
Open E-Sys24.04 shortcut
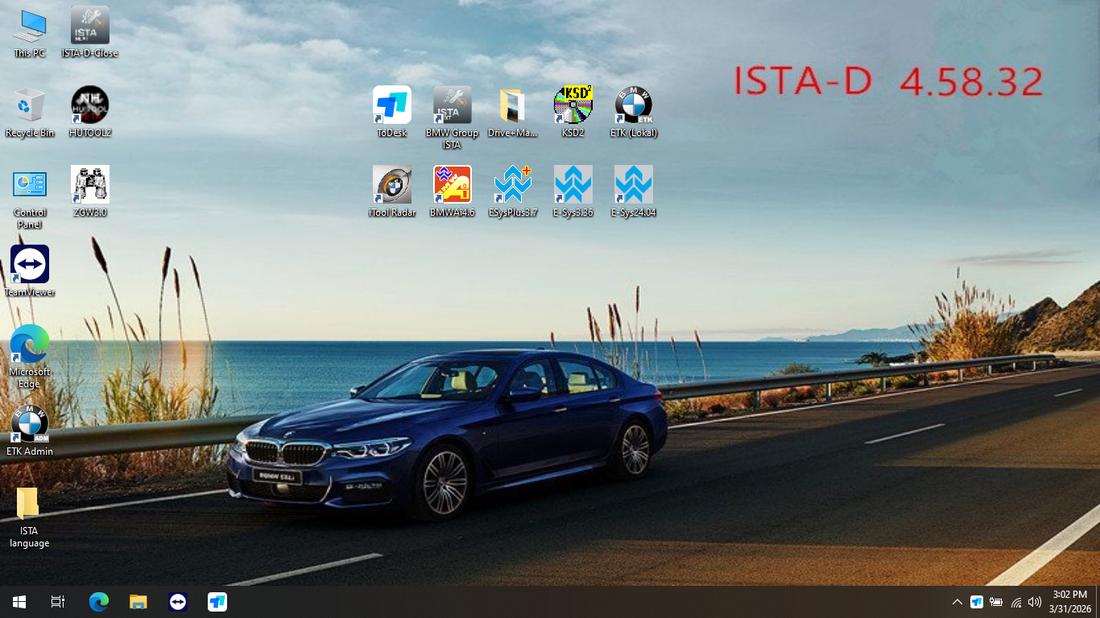tap(633, 192)
